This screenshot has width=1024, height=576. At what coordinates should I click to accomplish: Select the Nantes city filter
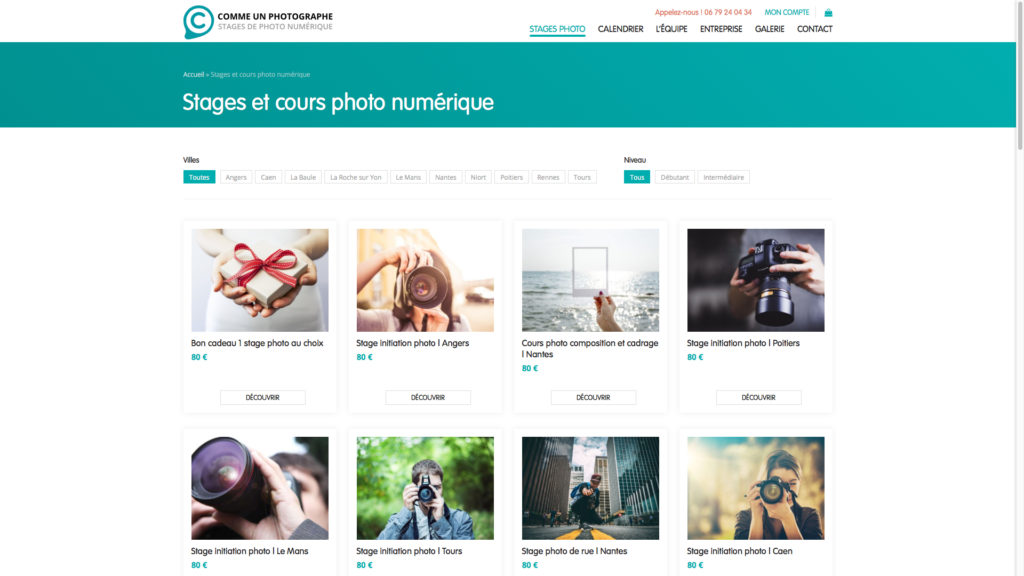click(x=446, y=177)
